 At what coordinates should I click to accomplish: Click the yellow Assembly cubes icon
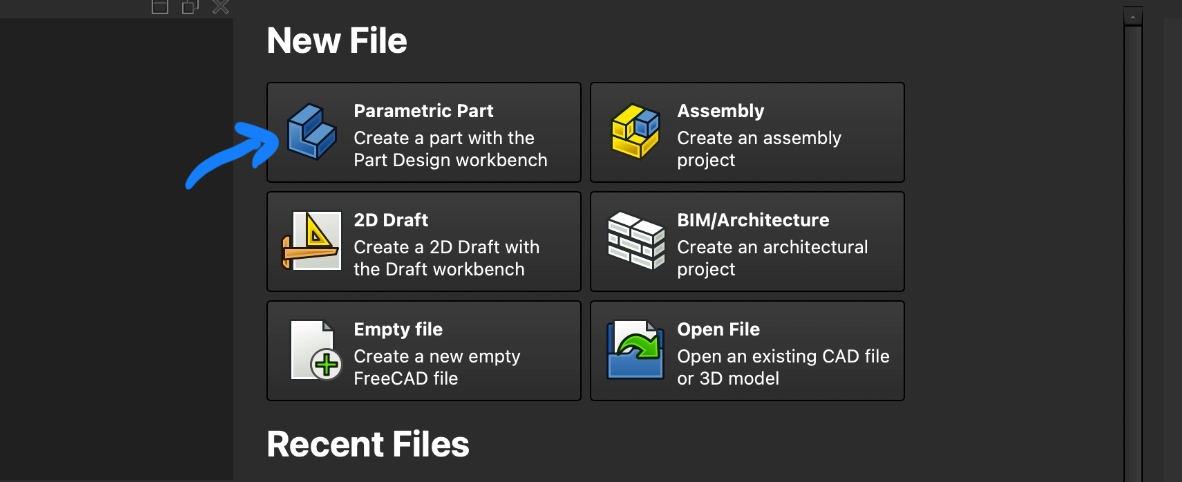tap(634, 134)
